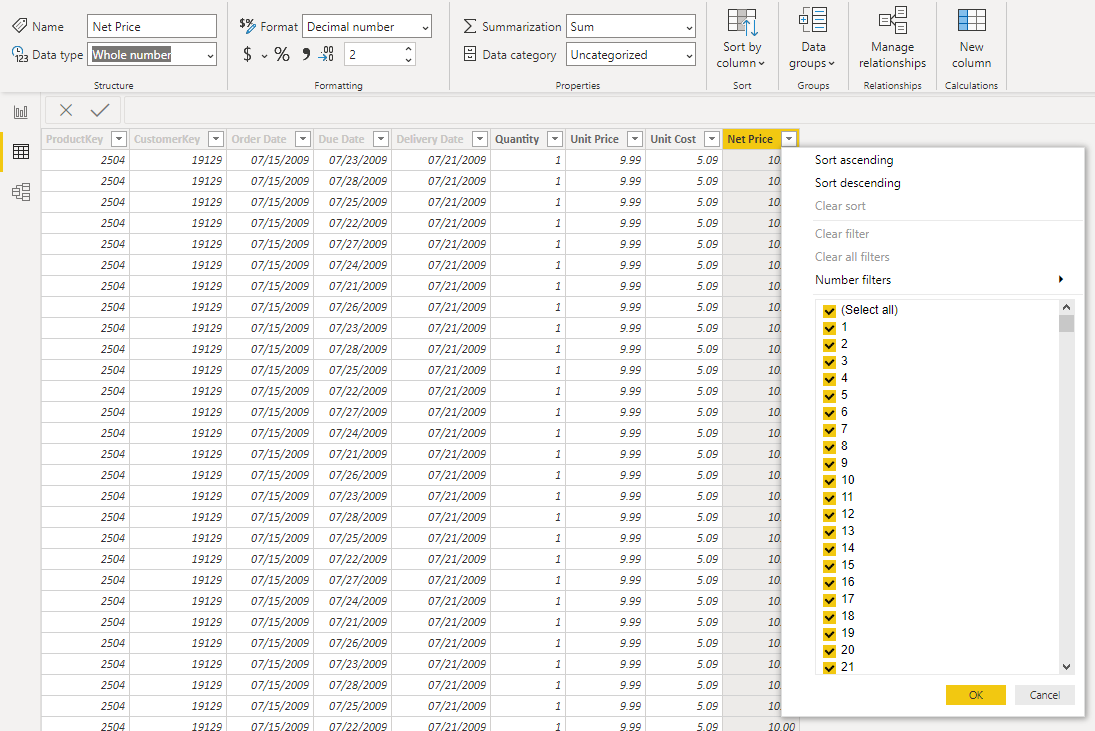Screen dimensions: 1095x731
Task: Open Unit Price column filter dropdown
Action: tap(635, 139)
